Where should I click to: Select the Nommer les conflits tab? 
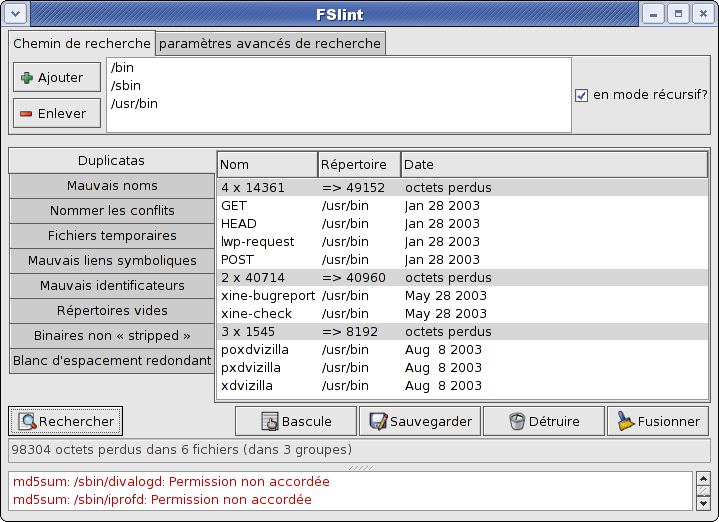112,211
